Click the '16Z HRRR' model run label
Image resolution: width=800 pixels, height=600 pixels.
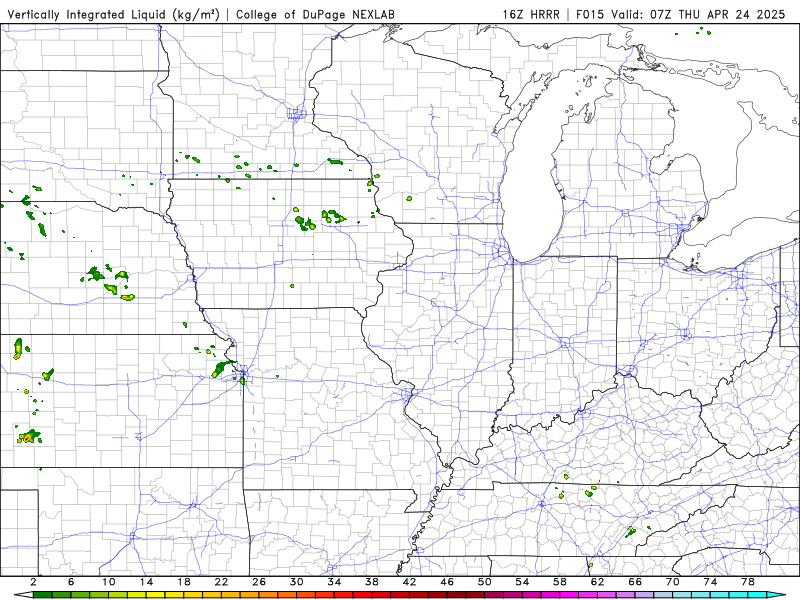click(531, 14)
